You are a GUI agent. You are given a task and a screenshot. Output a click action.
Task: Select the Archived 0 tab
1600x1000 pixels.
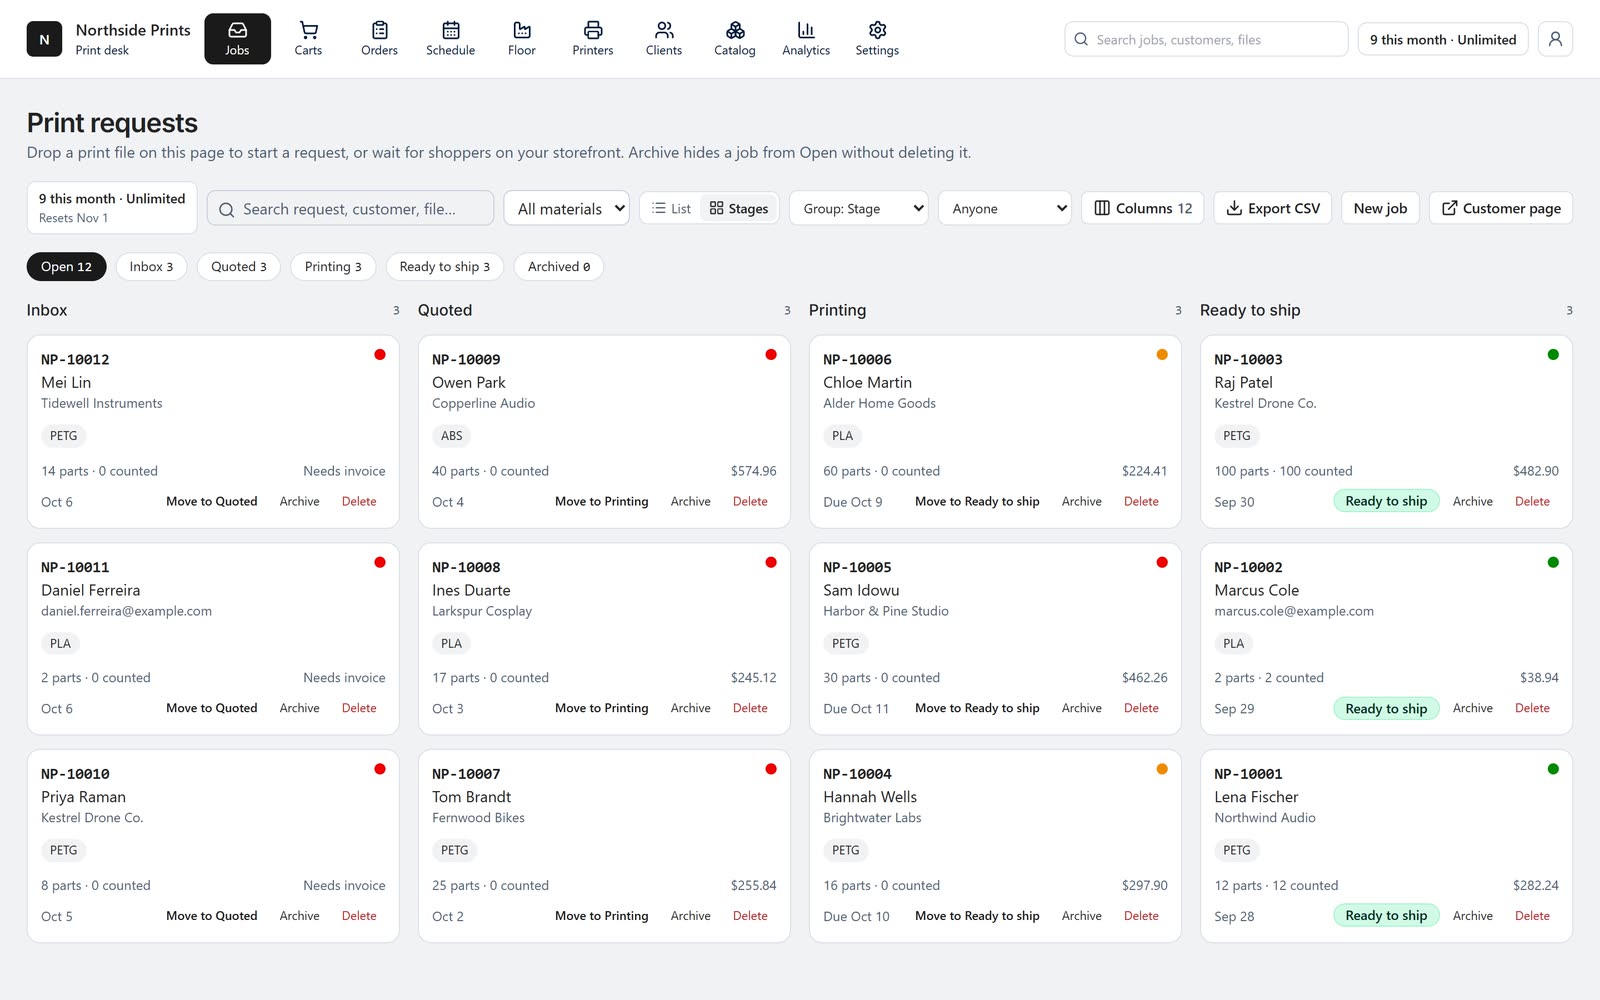coord(559,266)
